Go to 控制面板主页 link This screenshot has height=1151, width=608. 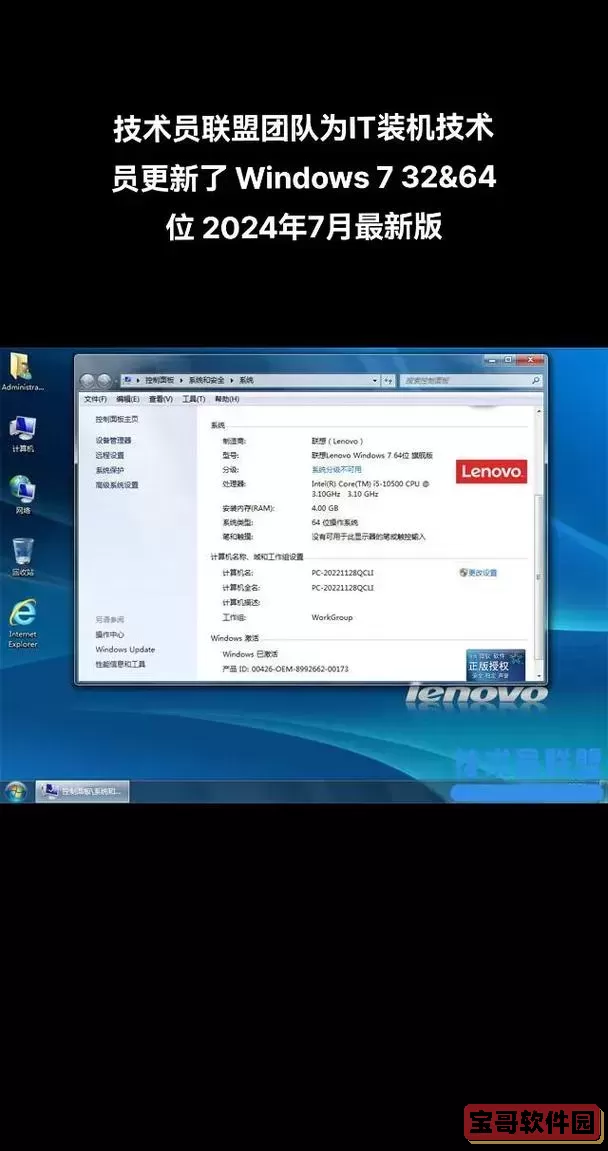pyautogui.click(x=117, y=419)
